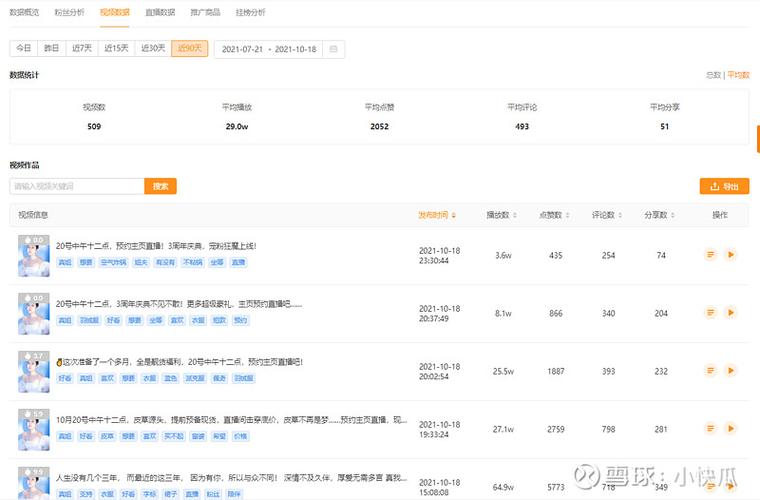This screenshot has height=500, width=760.
Task: Open the video title starting 20号中午十二点，3周年庆典
Action: click(179, 304)
